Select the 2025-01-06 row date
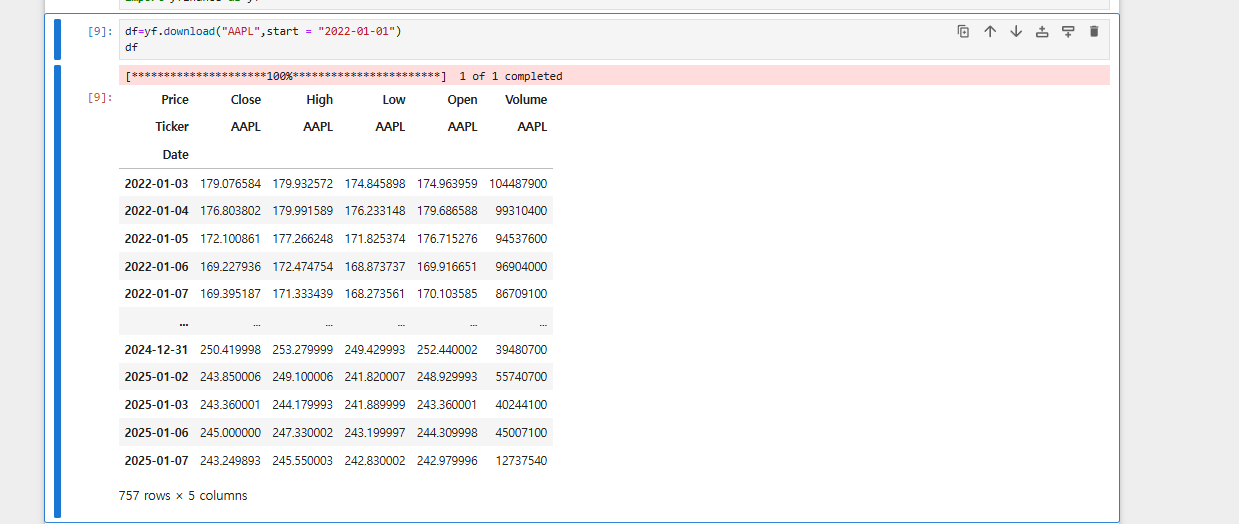 [x=157, y=433]
